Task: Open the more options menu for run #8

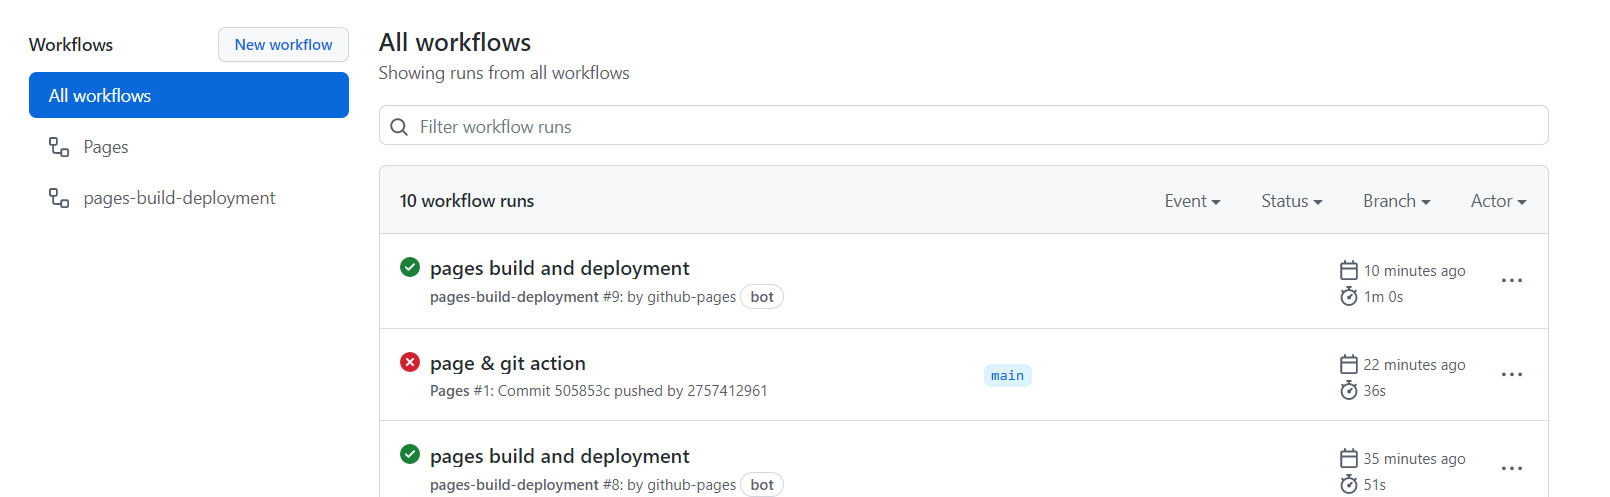Action: click(x=1512, y=468)
